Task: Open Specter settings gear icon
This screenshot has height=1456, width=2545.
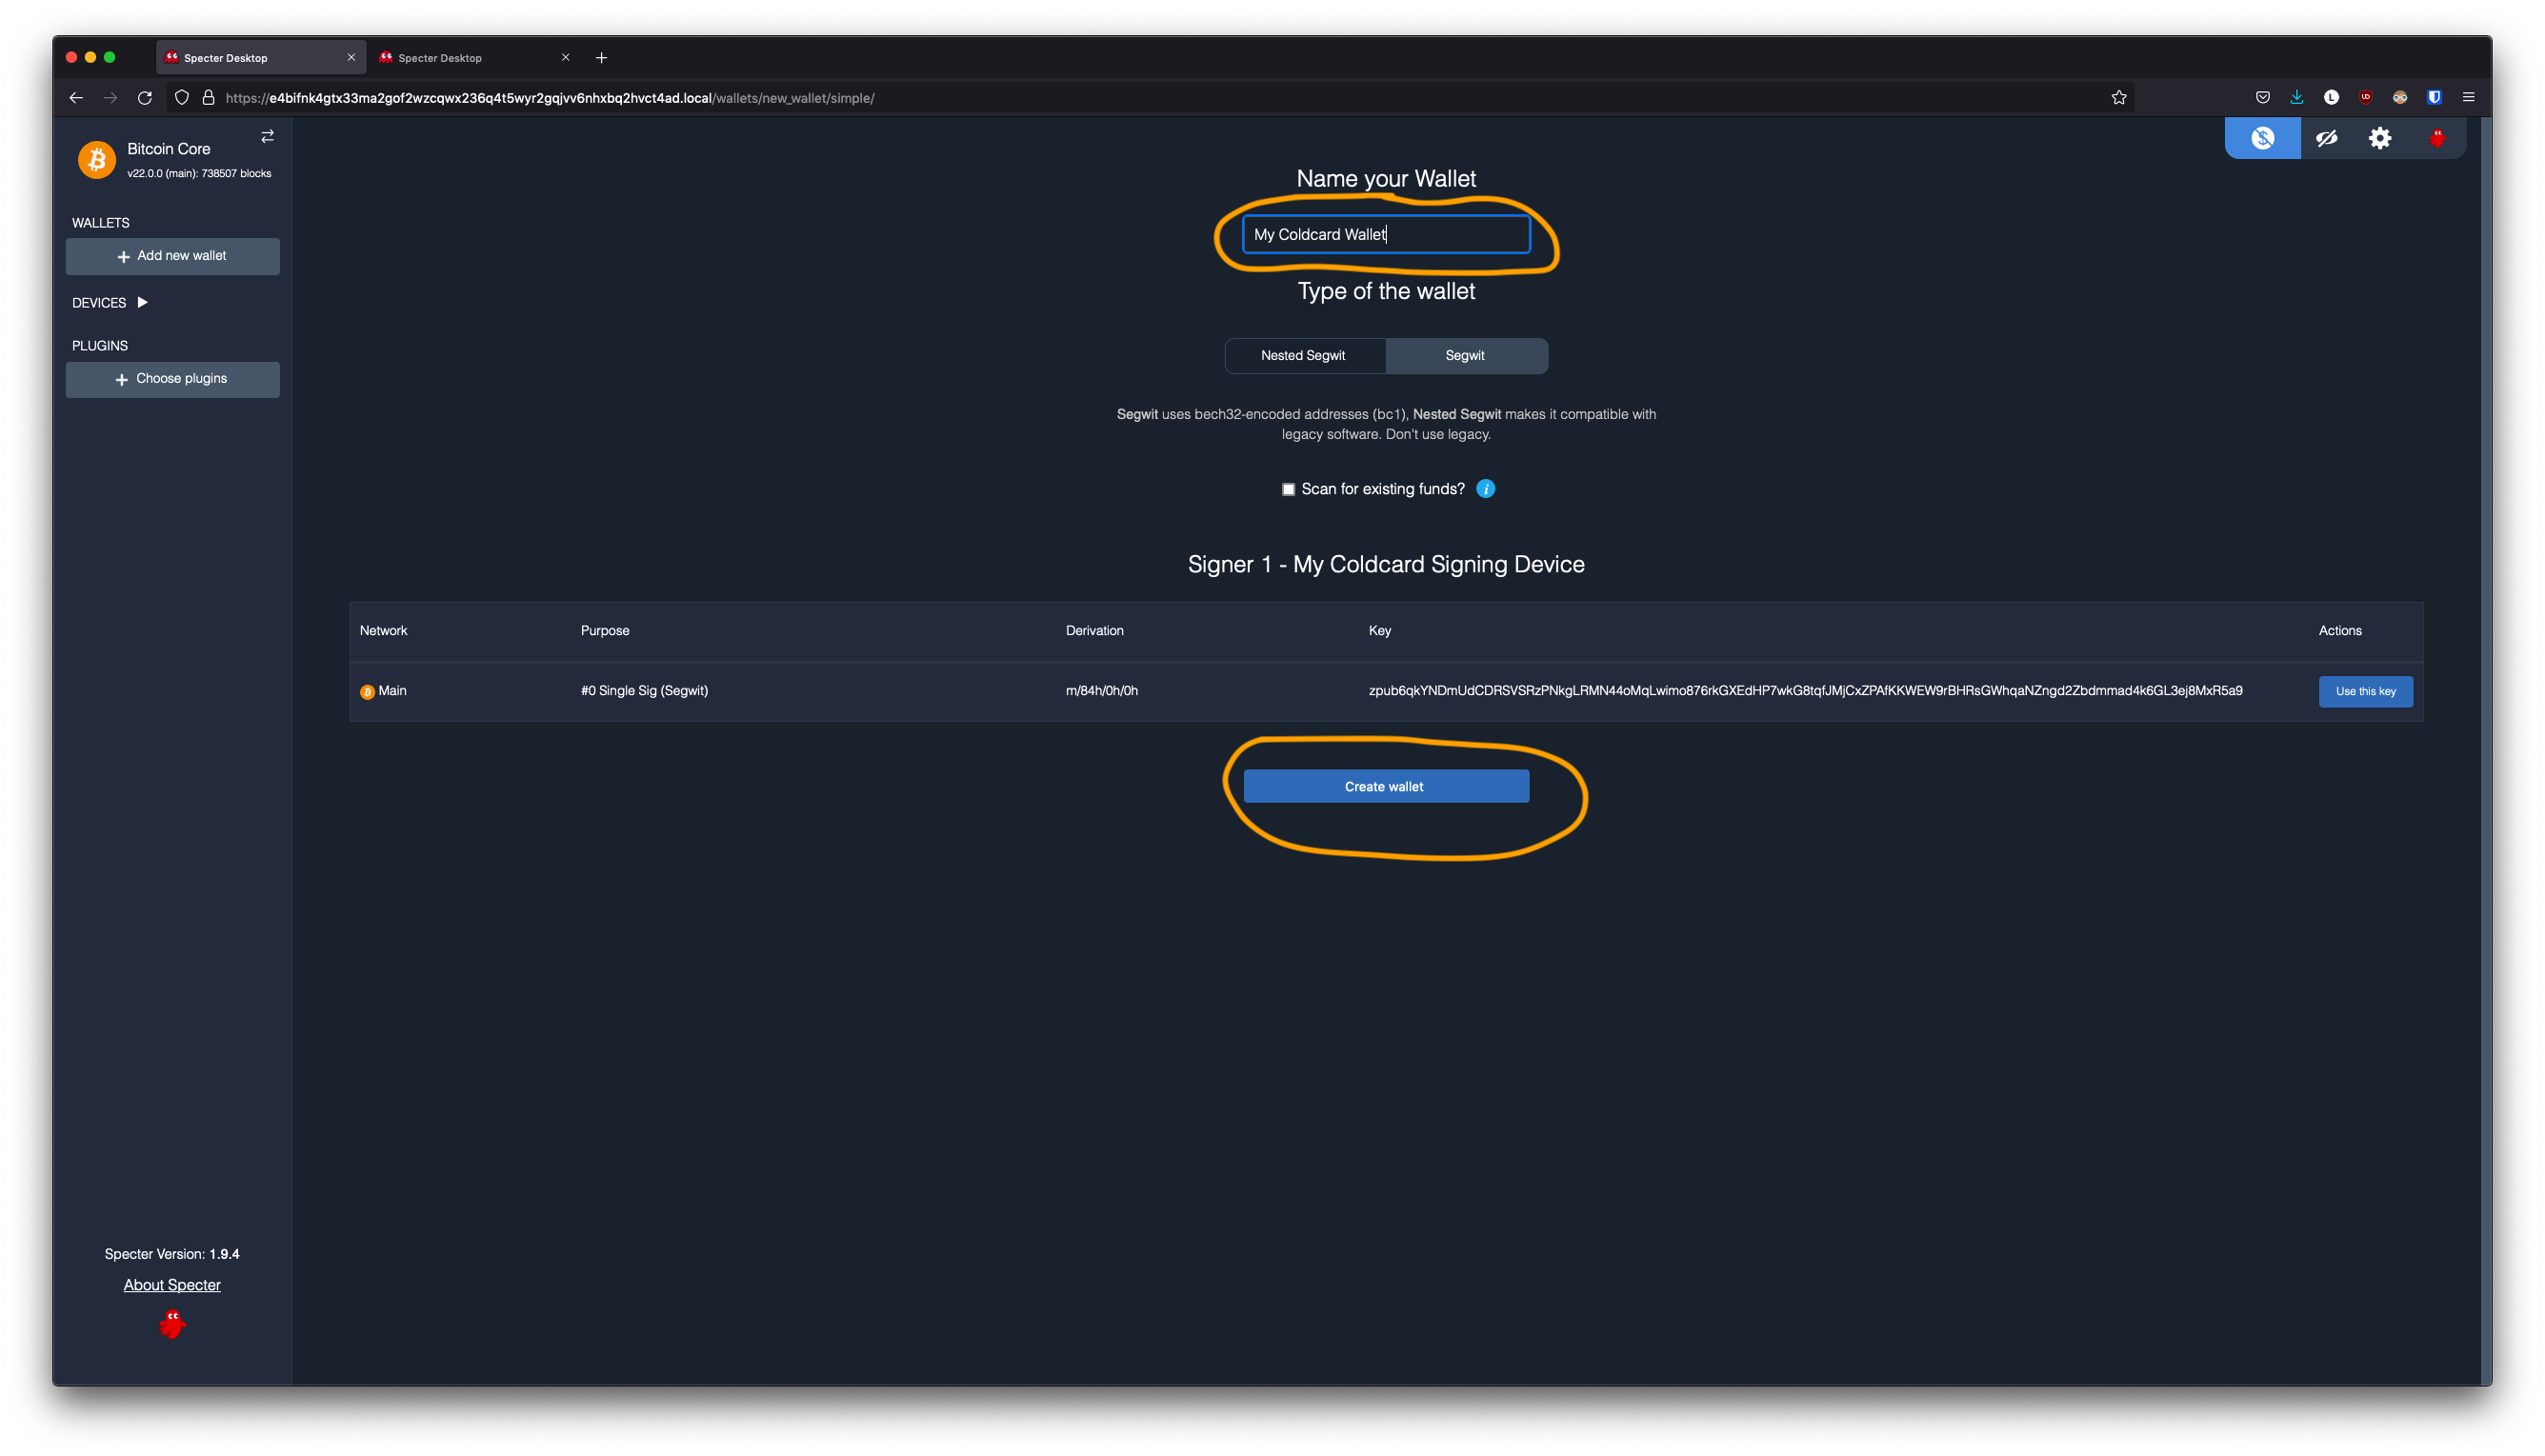Action: [x=2380, y=138]
